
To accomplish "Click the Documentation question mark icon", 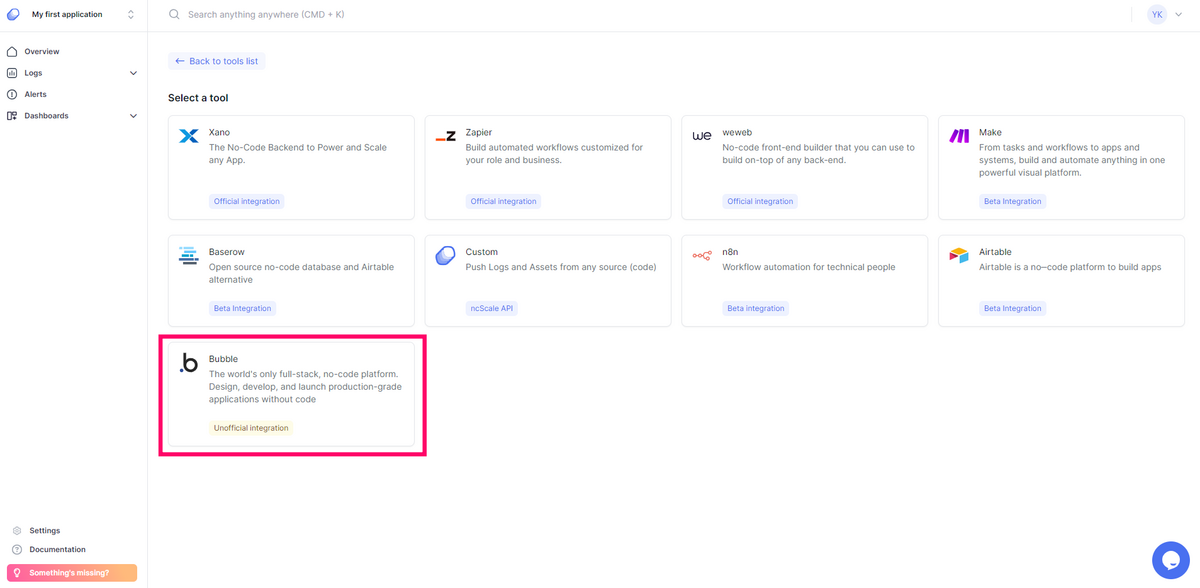I will (17, 550).
